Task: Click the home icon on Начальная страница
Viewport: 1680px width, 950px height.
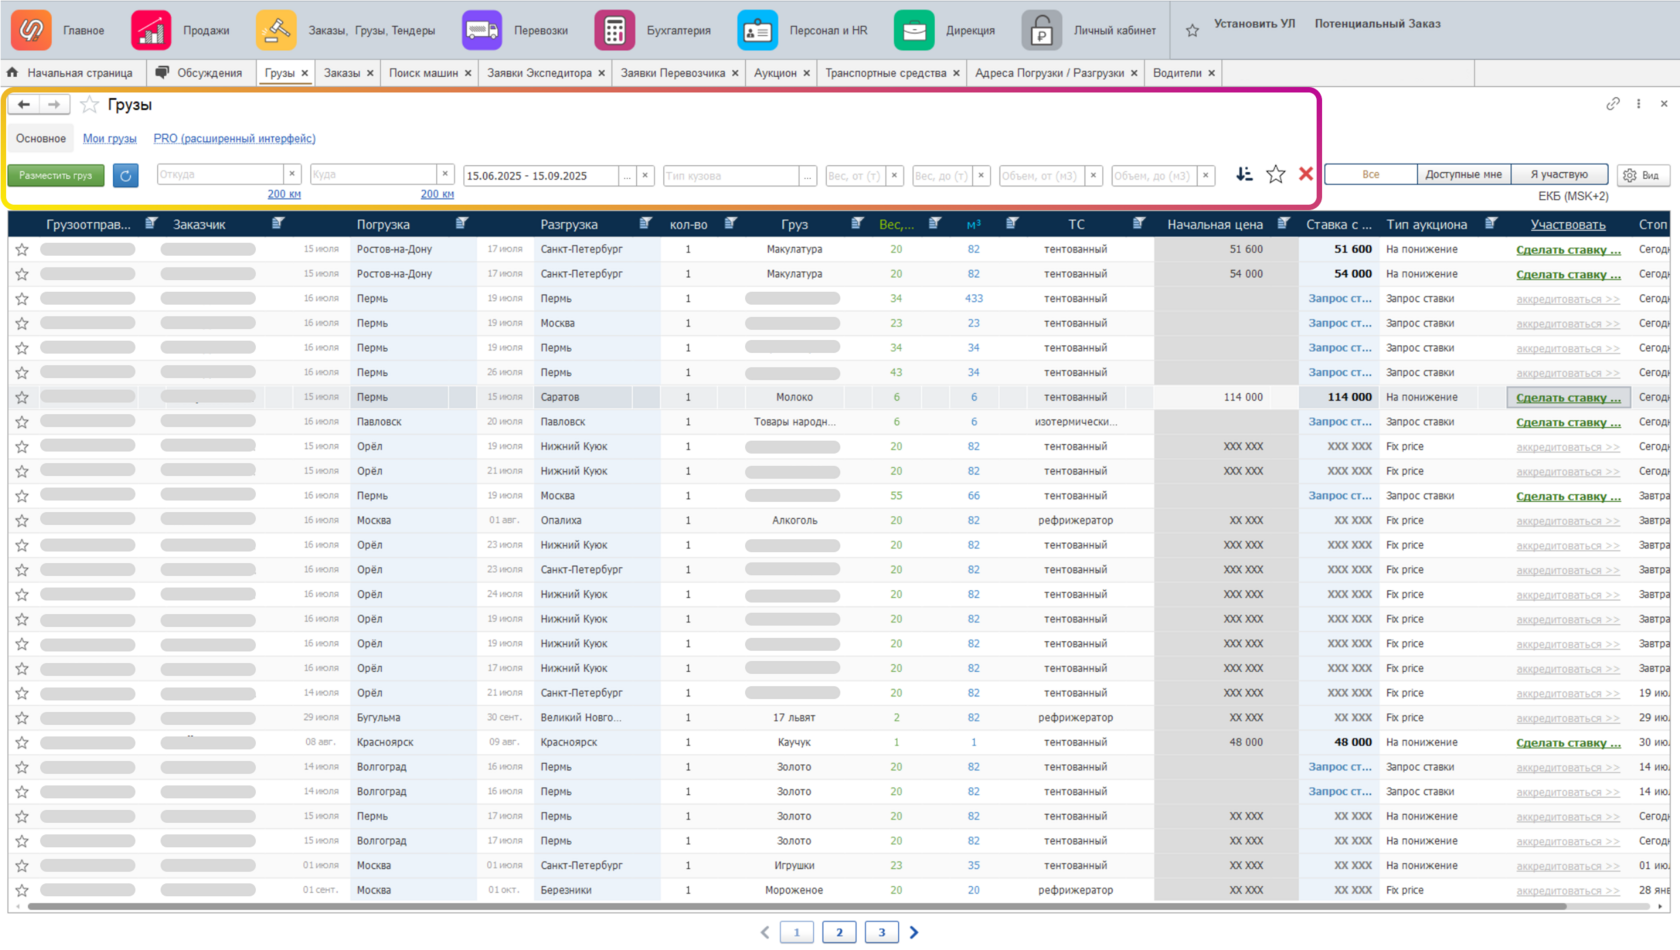Action: coord(13,72)
